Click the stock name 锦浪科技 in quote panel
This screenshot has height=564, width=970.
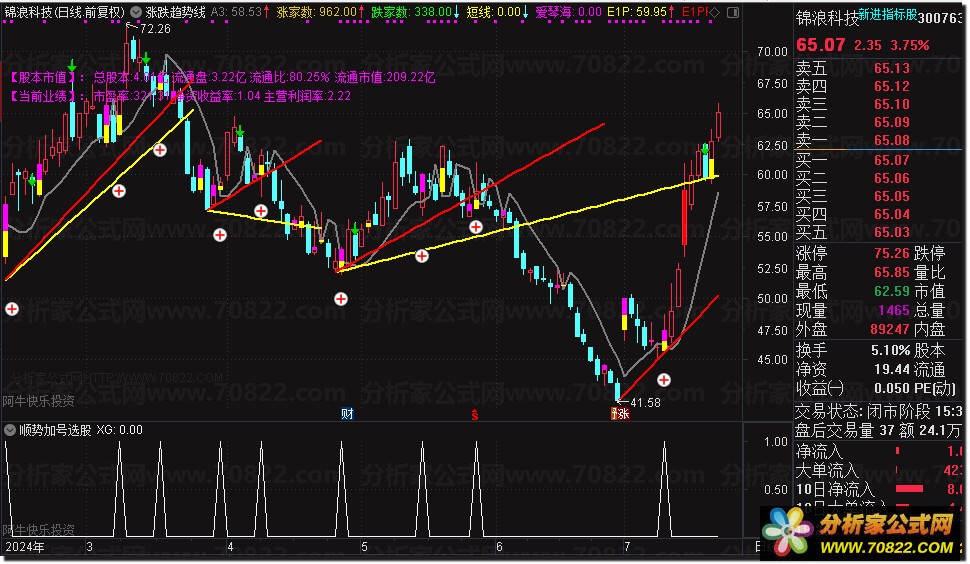point(826,19)
